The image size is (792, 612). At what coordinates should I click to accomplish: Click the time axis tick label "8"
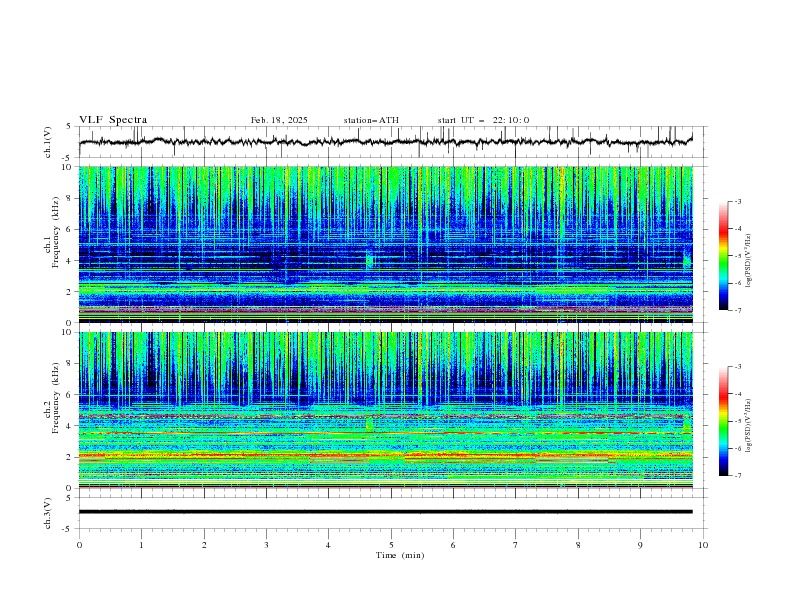578,545
